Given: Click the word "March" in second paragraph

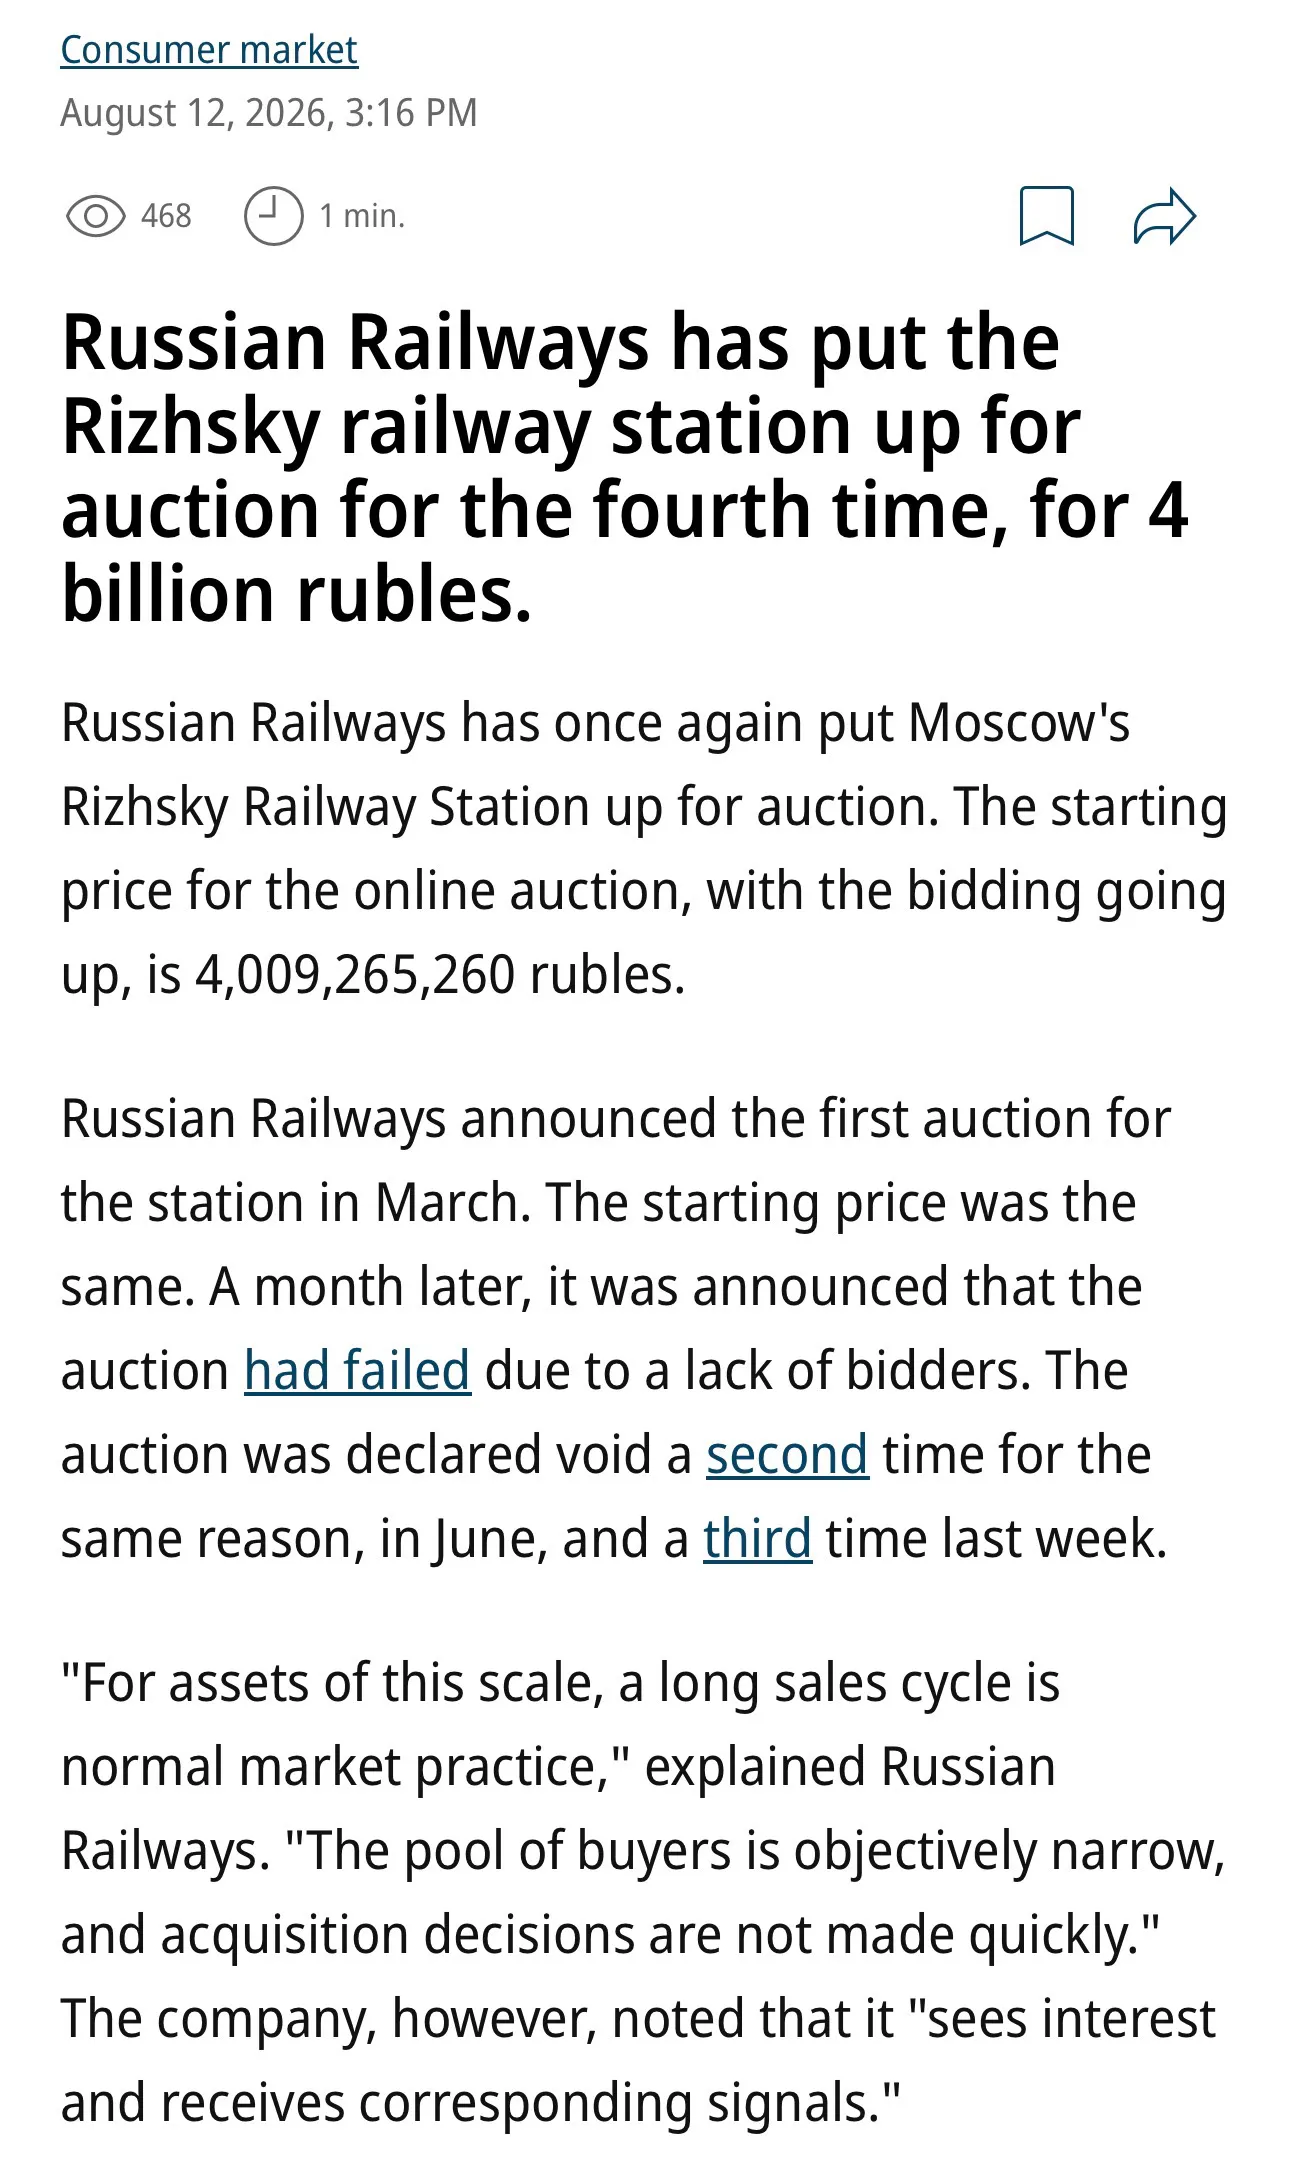Looking at the screenshot, I should (452, 1202).
